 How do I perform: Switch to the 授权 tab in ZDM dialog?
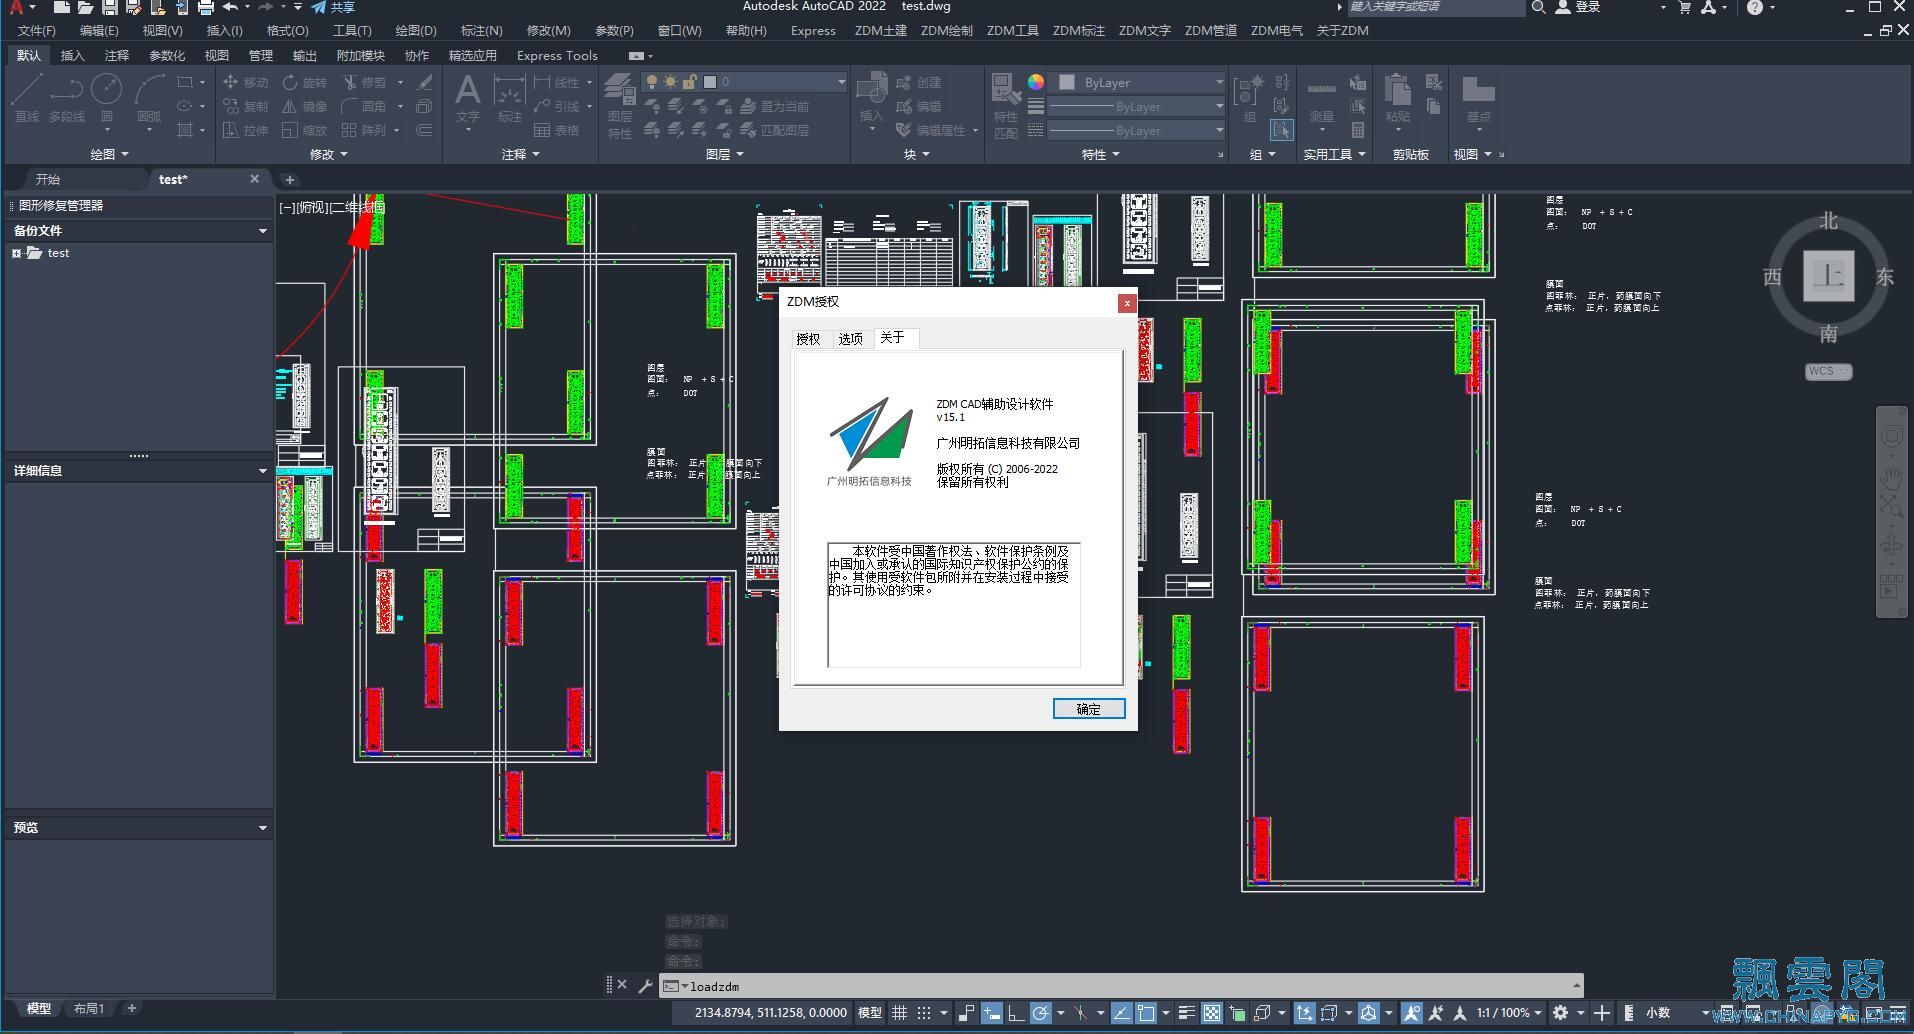pyautogui.click(x=808, y=339)
